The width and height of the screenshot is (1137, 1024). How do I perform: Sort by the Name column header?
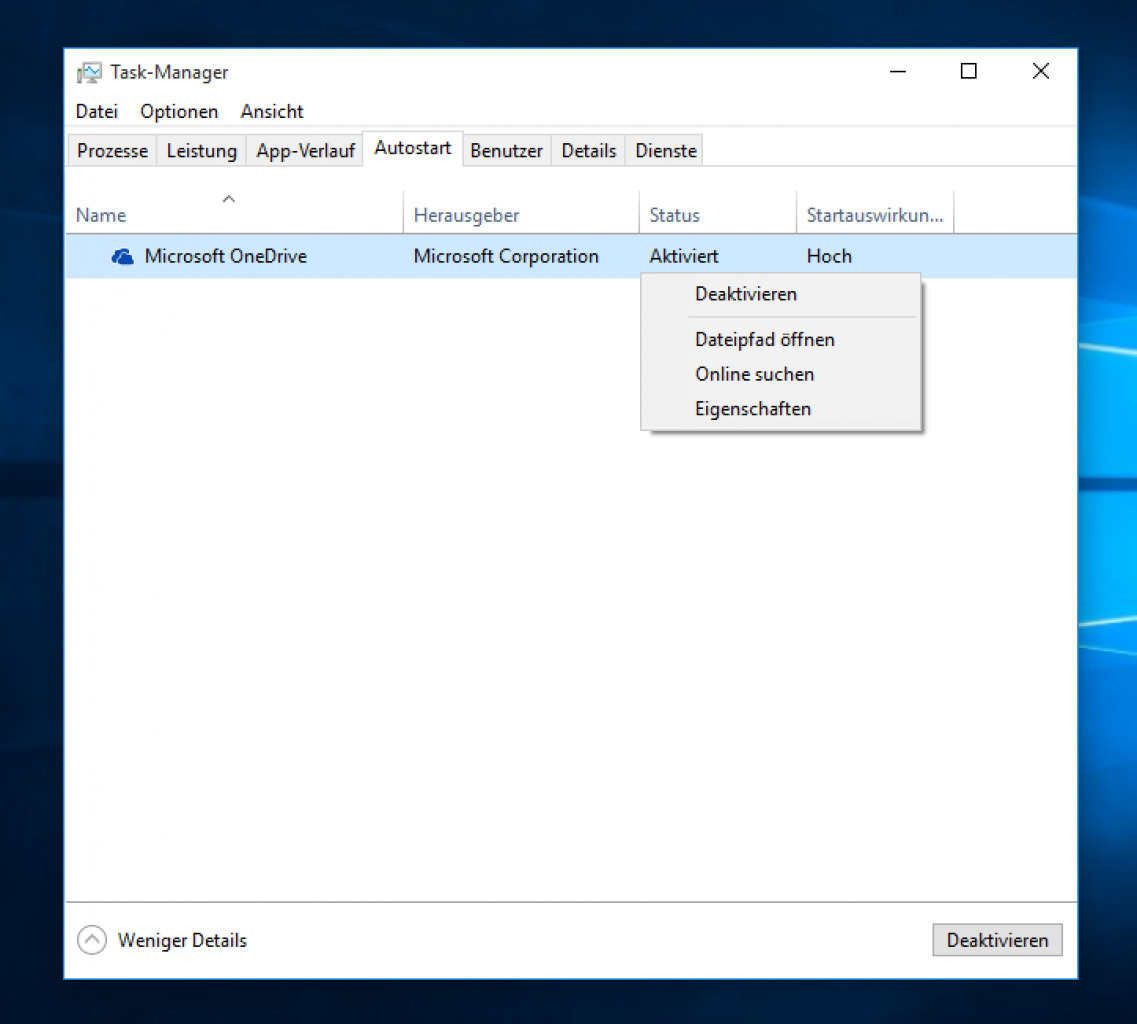234,212
